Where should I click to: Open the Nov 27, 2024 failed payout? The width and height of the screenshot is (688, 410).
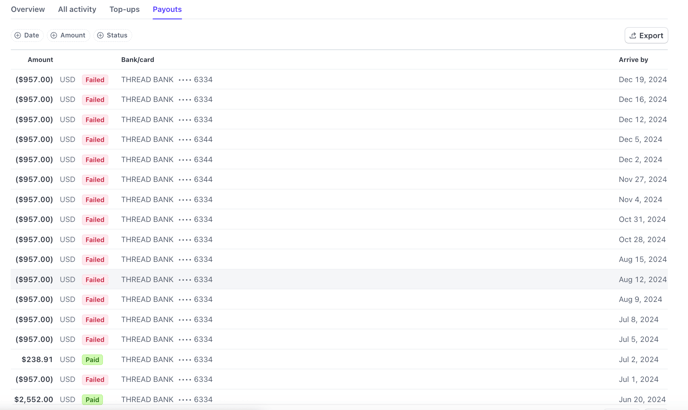[339, 180]
